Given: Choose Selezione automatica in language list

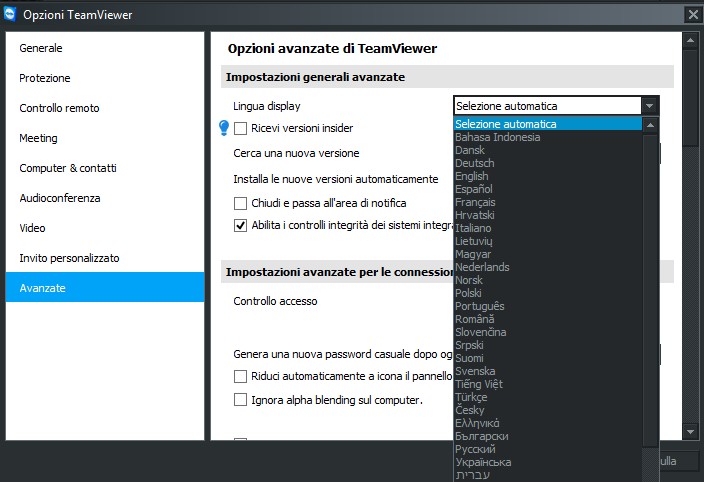Looking at the screenshot, I should pos(548,124).
